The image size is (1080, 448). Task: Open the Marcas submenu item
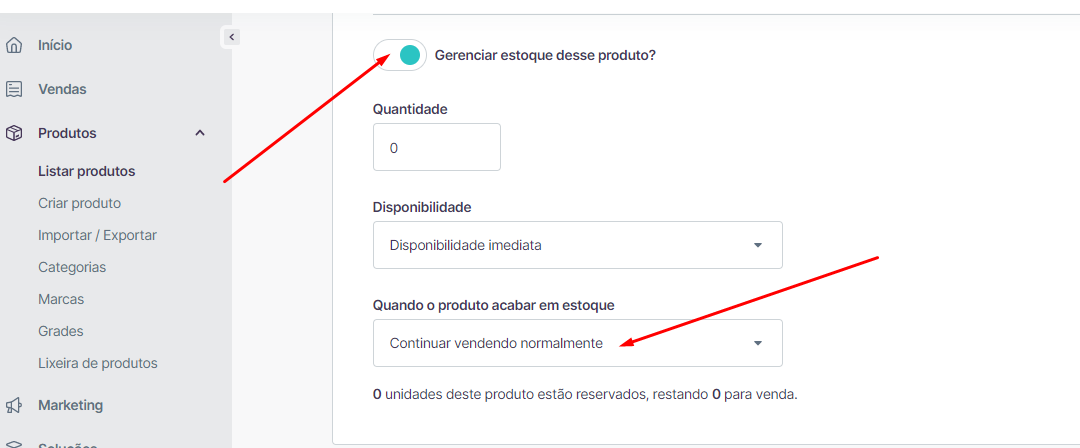pos(61,299)
